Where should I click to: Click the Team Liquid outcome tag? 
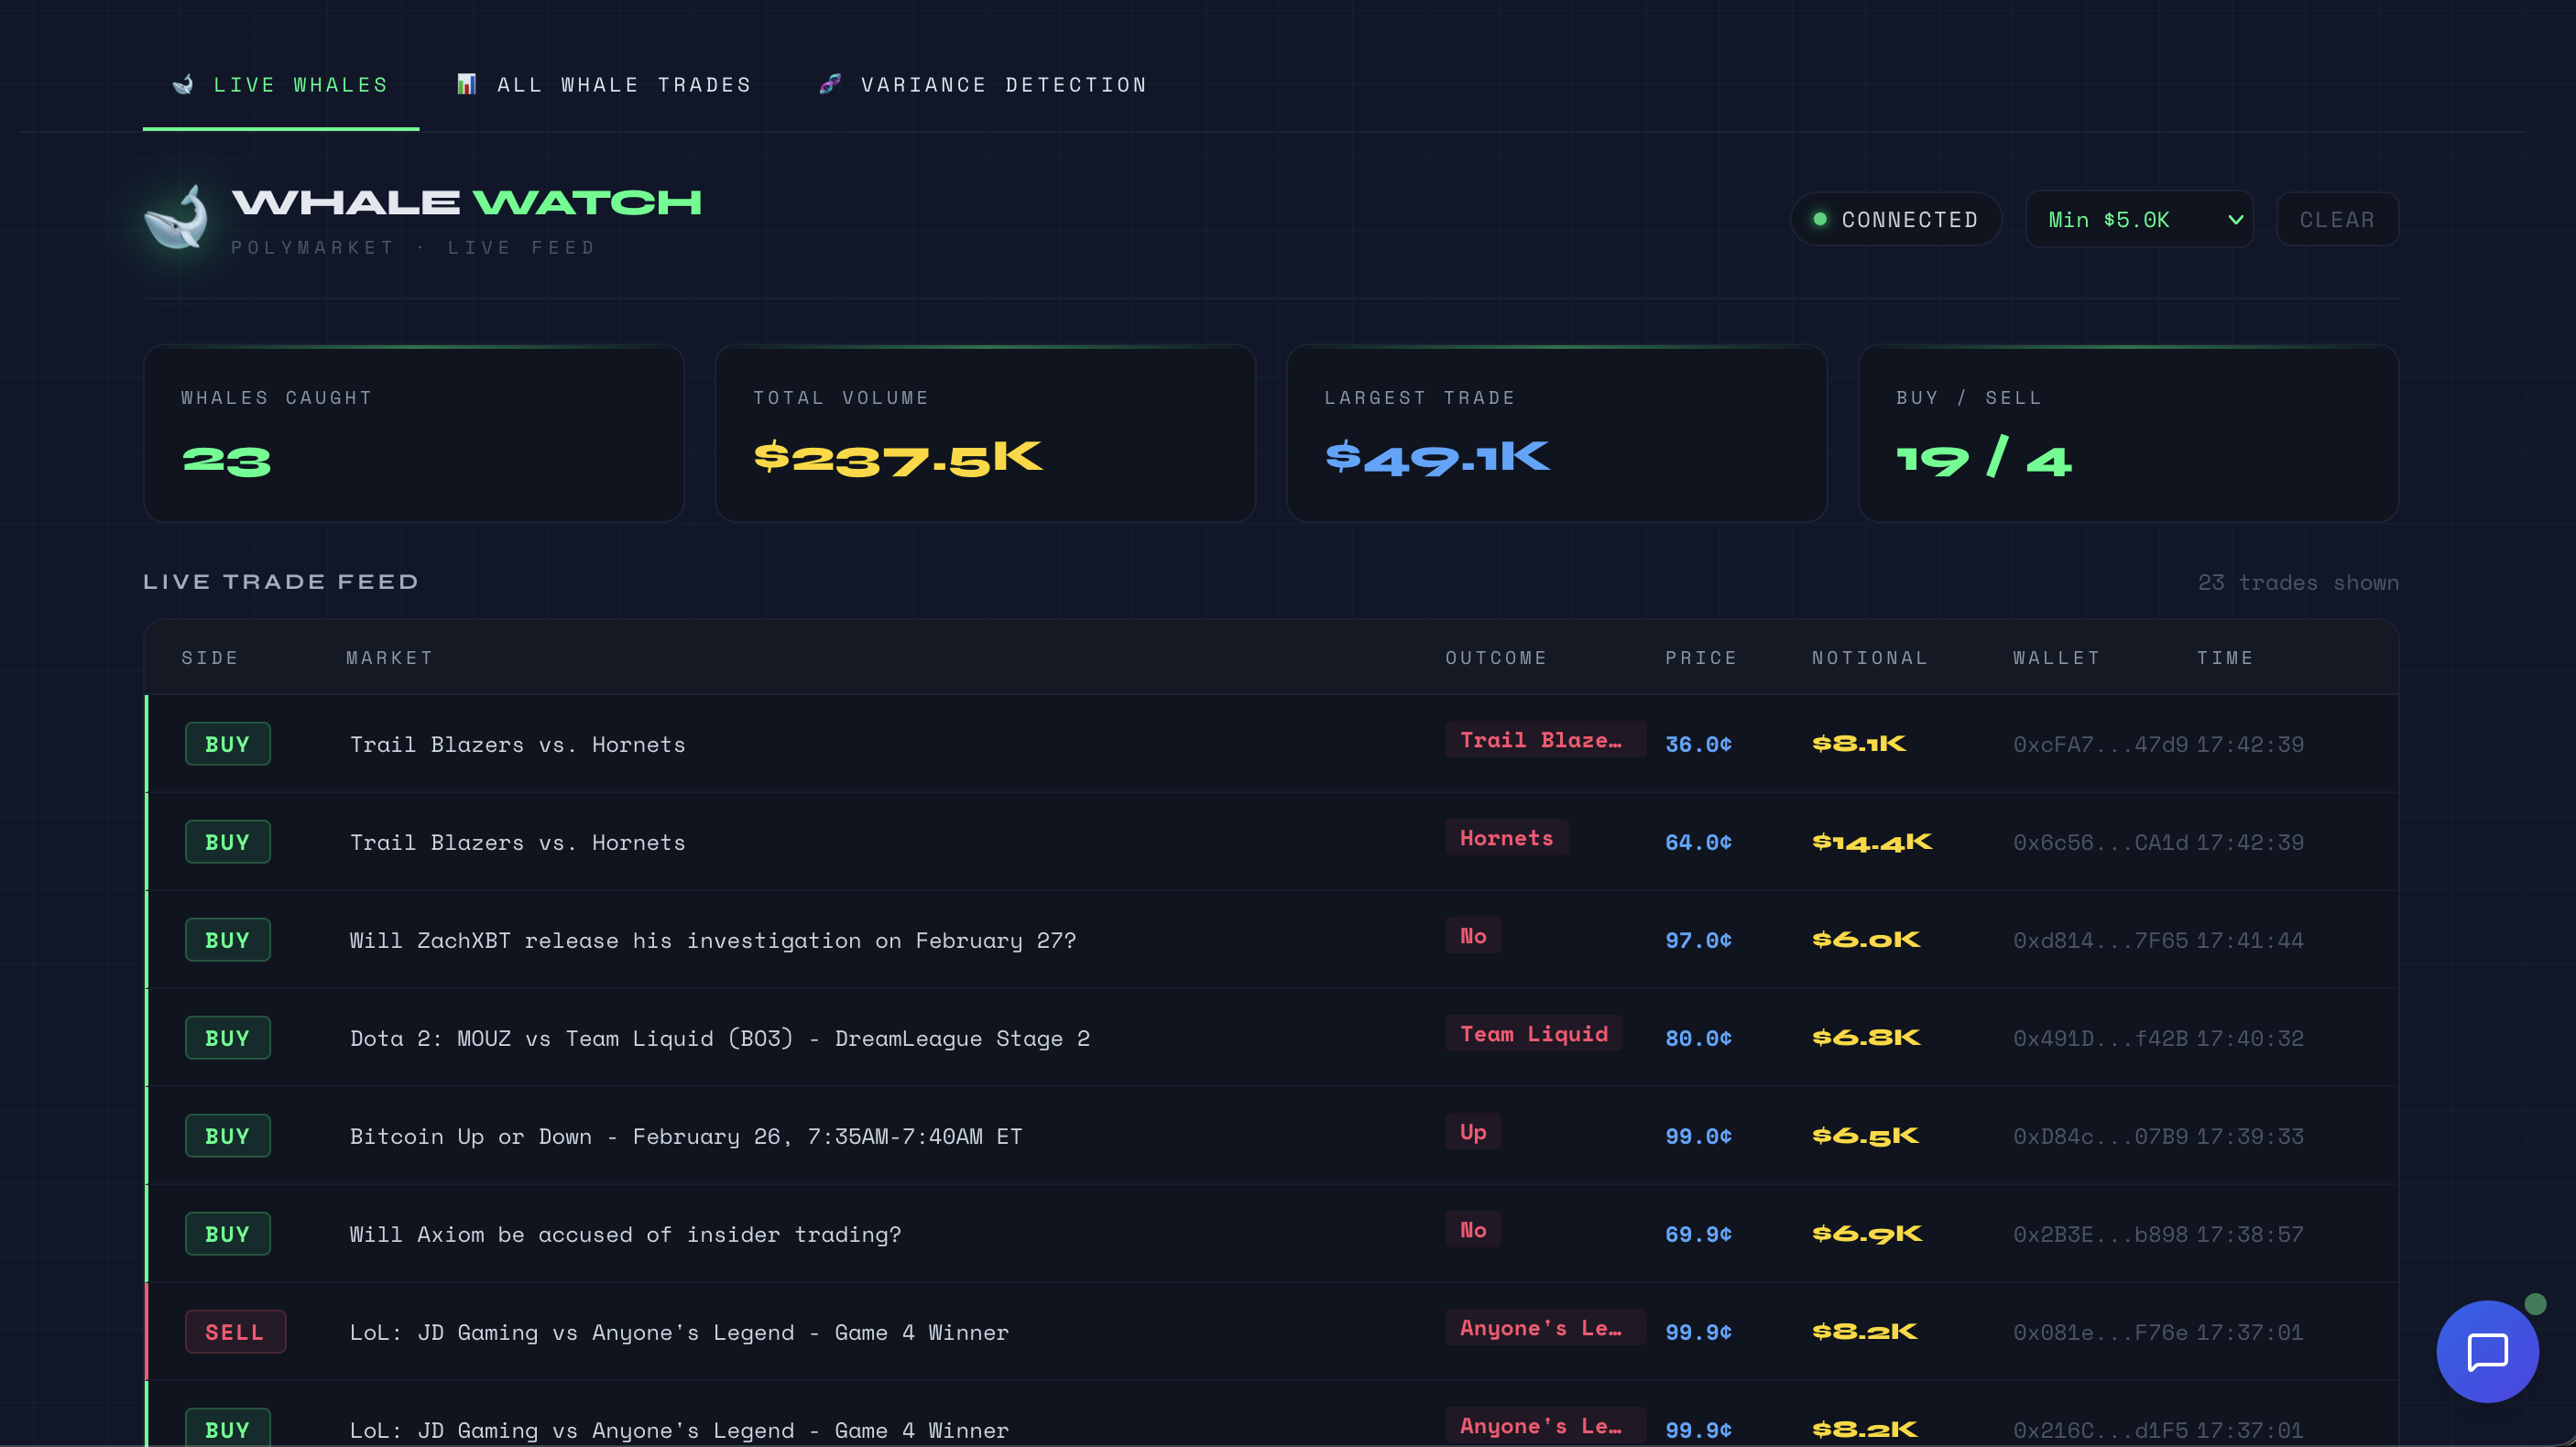click(x=1533, y=1034)
